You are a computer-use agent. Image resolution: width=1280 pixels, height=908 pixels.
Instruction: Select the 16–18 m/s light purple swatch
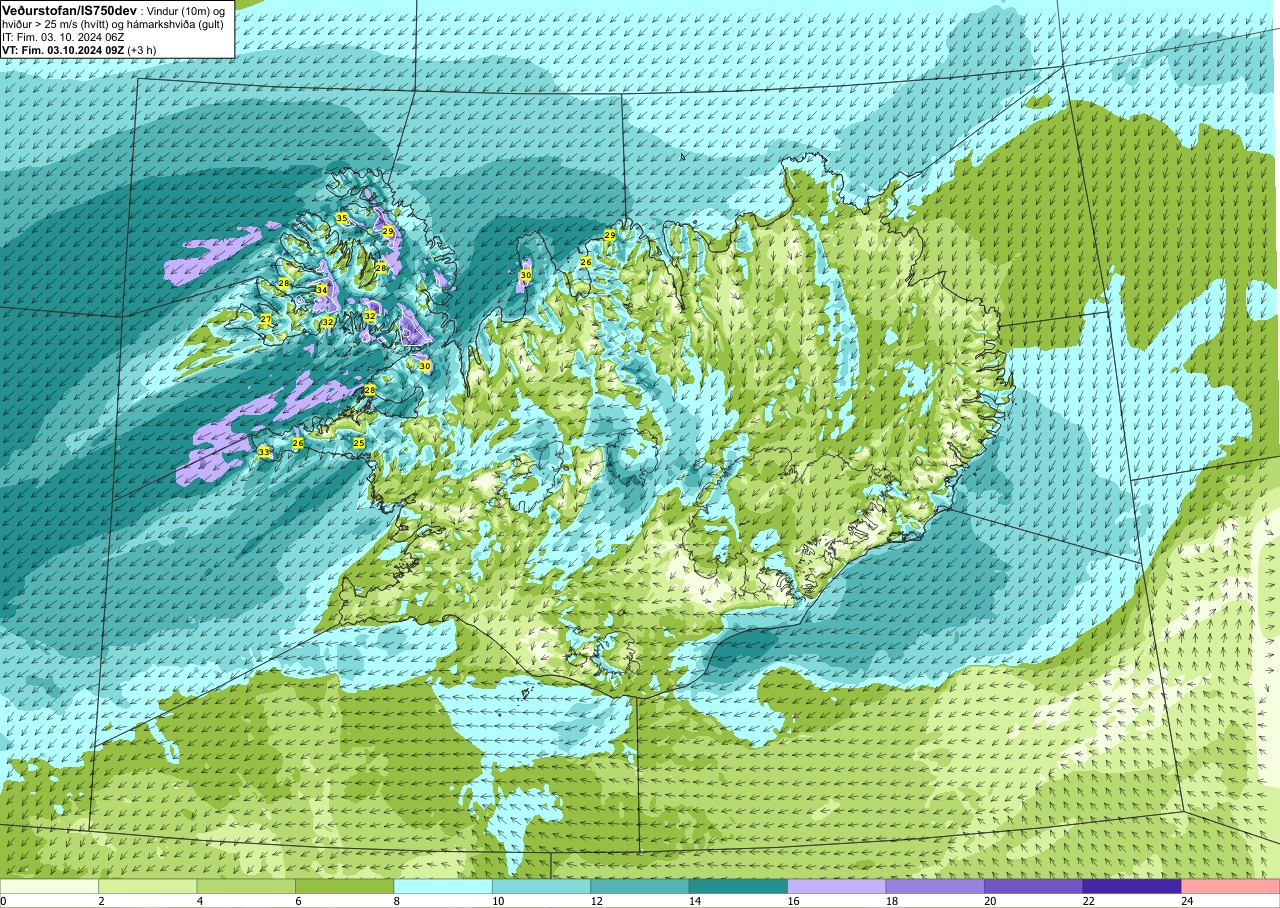[x=837, y=886]
